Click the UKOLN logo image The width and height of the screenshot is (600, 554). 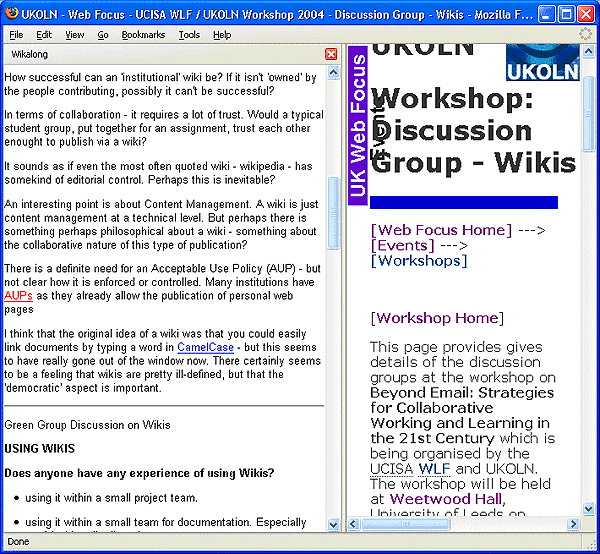point(543,62)
